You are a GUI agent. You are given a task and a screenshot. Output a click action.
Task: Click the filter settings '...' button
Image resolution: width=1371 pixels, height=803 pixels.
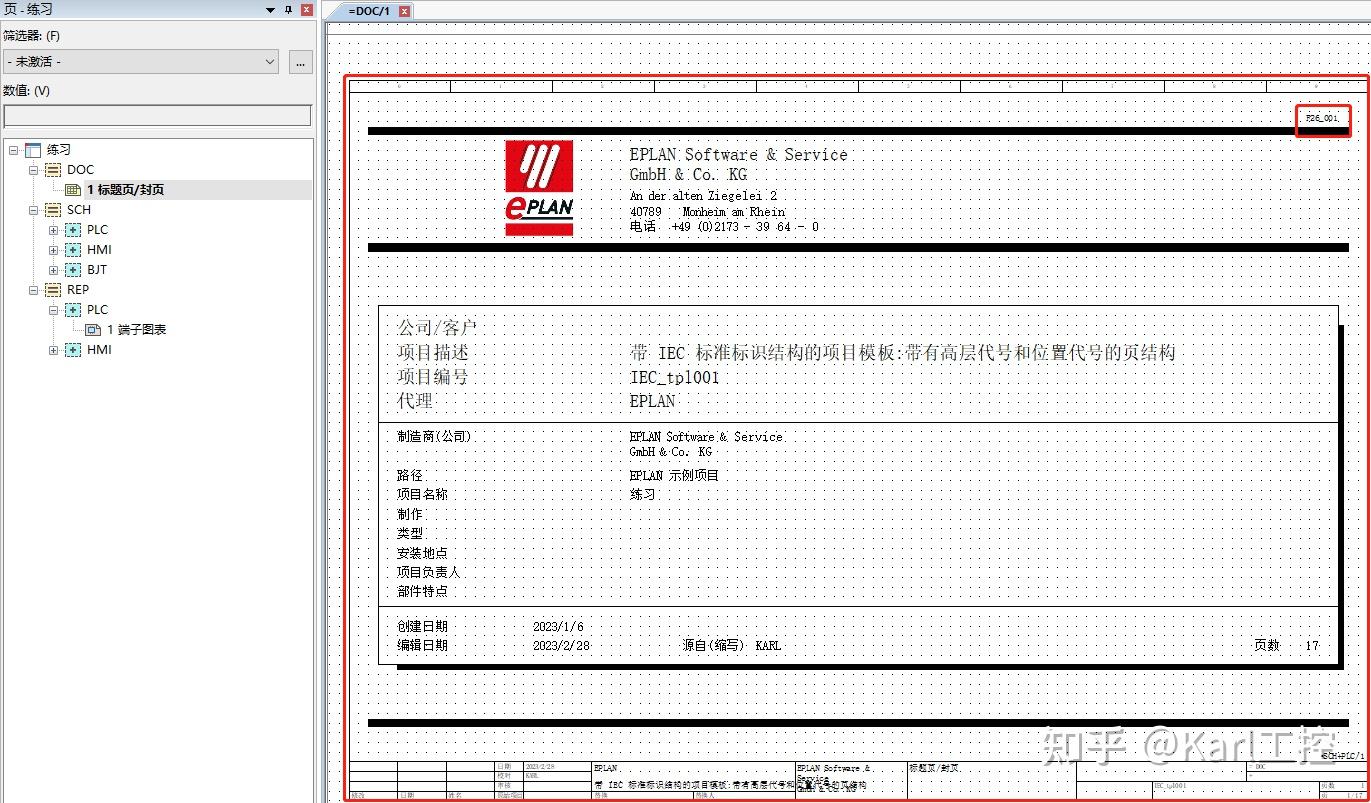pyautogui.click(x=301, y=62)
